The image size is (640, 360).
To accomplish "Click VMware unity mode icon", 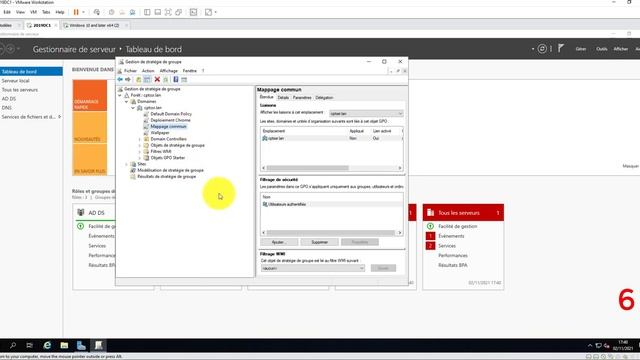I will pyautogui.click(x=178, y=12).
